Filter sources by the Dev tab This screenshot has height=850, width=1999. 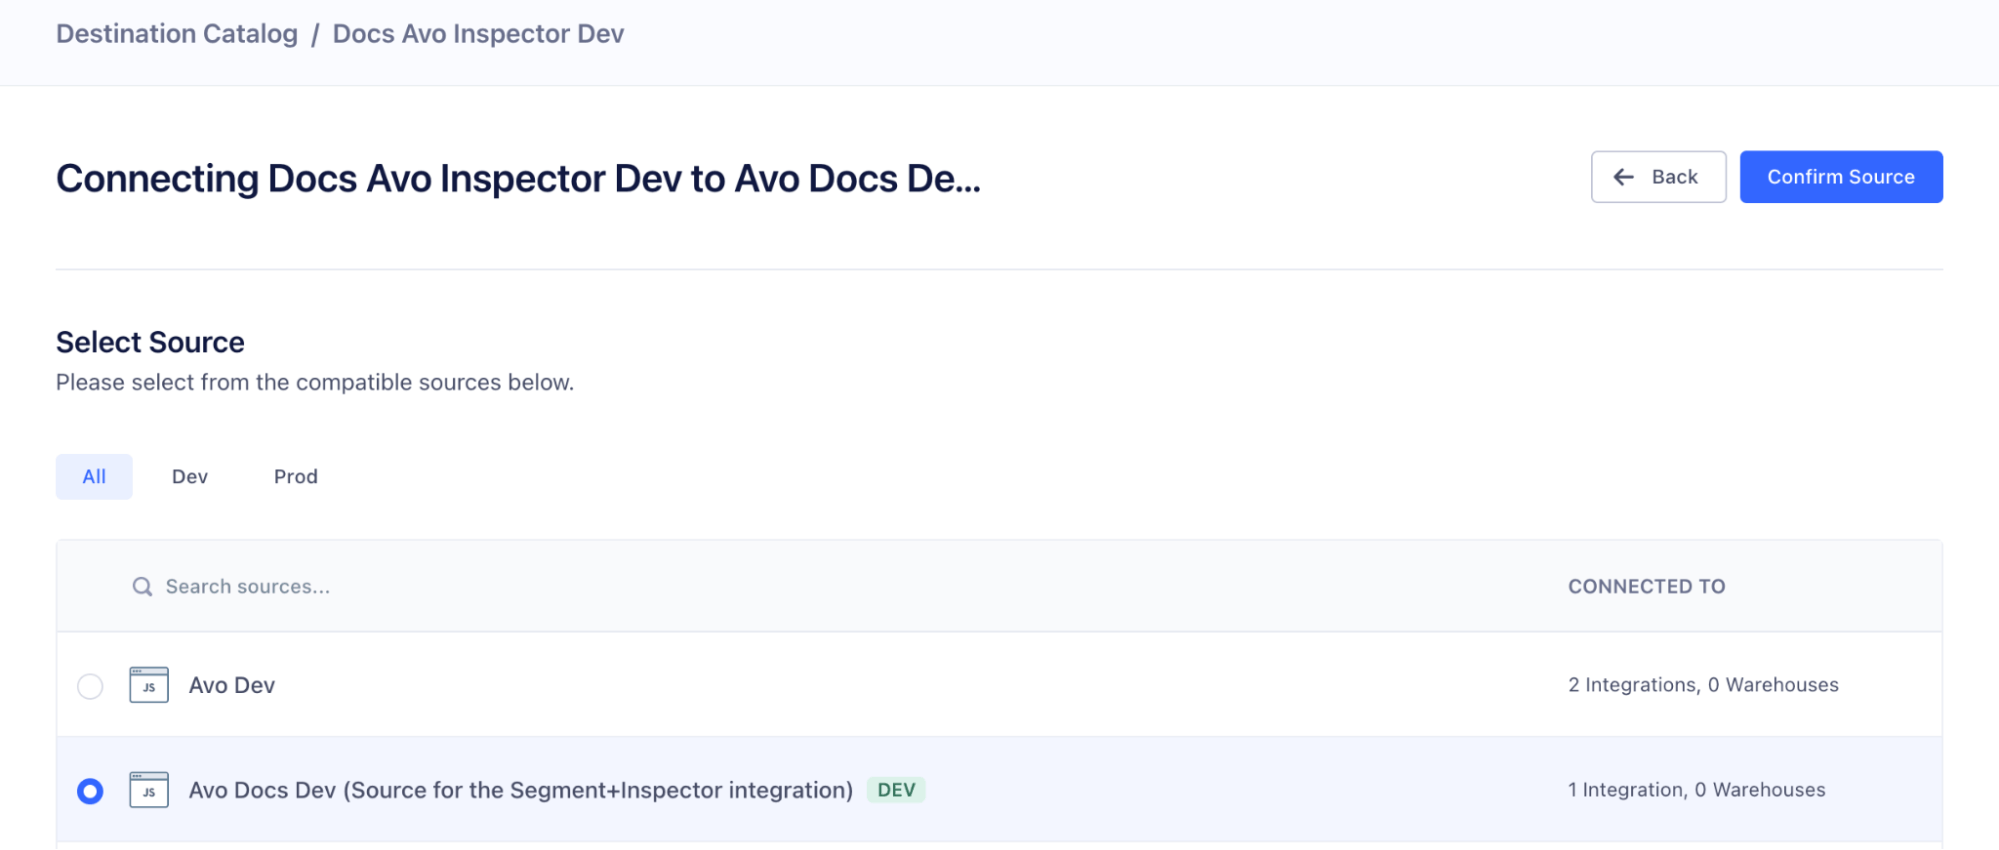pos(189,477)
